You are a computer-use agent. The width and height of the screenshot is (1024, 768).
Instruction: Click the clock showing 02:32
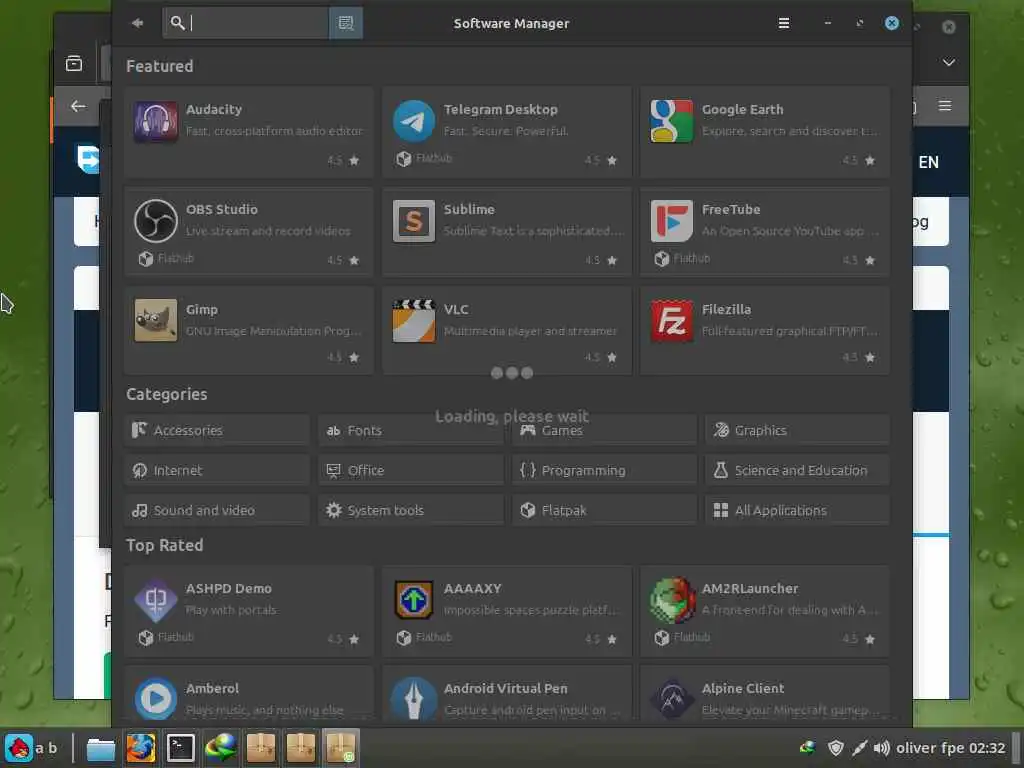pyautogui.click(x=987, y=748)
